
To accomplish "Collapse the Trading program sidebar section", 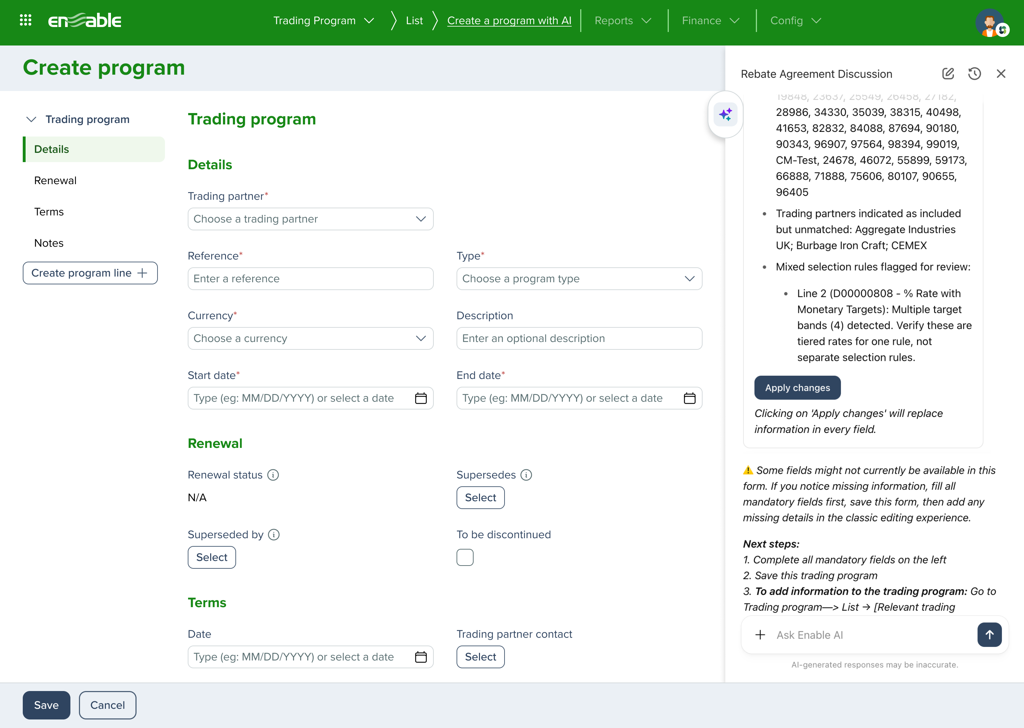I will (x=31, y=120).
